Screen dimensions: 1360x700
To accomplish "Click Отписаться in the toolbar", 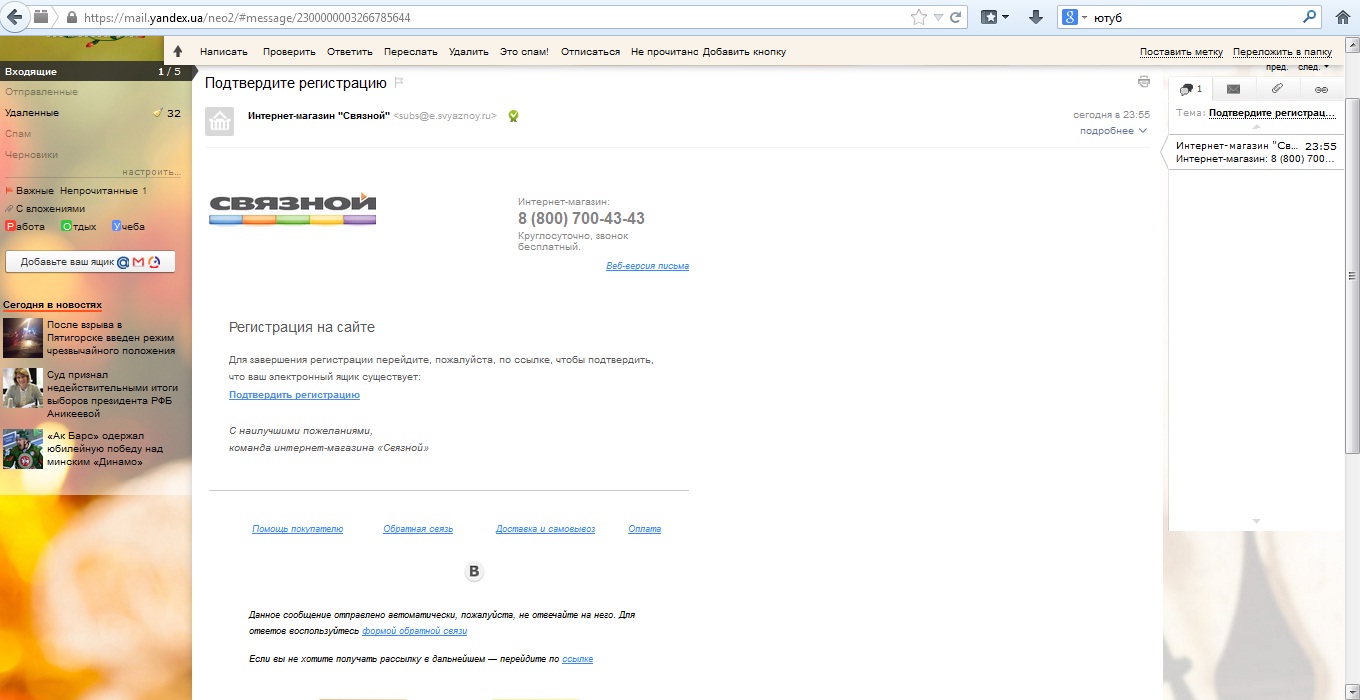I will tap(590, 51).
